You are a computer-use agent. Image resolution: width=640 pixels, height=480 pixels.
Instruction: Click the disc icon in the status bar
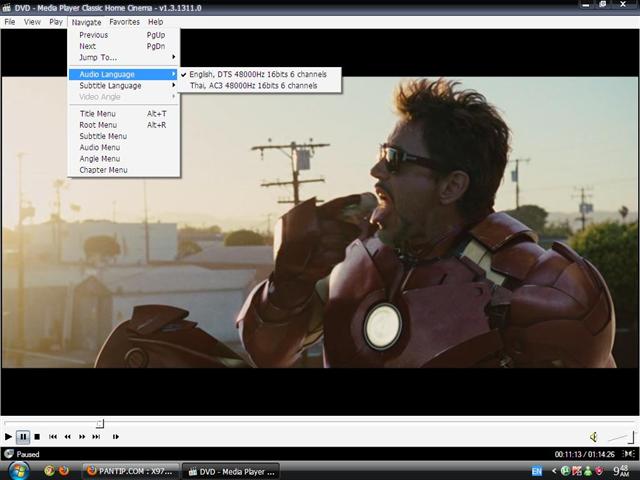[x=9, y=454]
